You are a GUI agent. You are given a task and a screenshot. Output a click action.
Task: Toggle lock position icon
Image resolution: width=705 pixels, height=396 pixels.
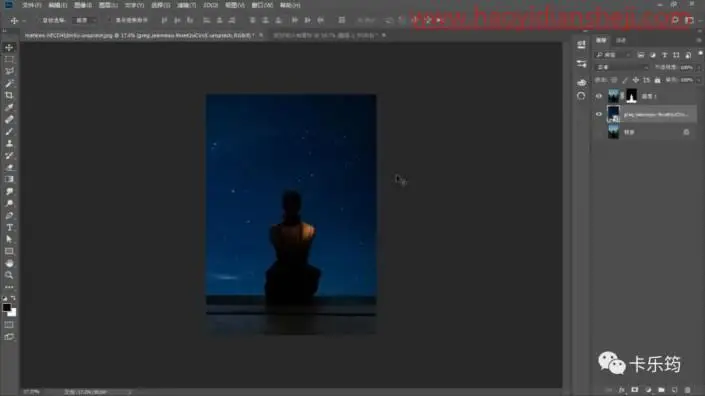point(635,80)
